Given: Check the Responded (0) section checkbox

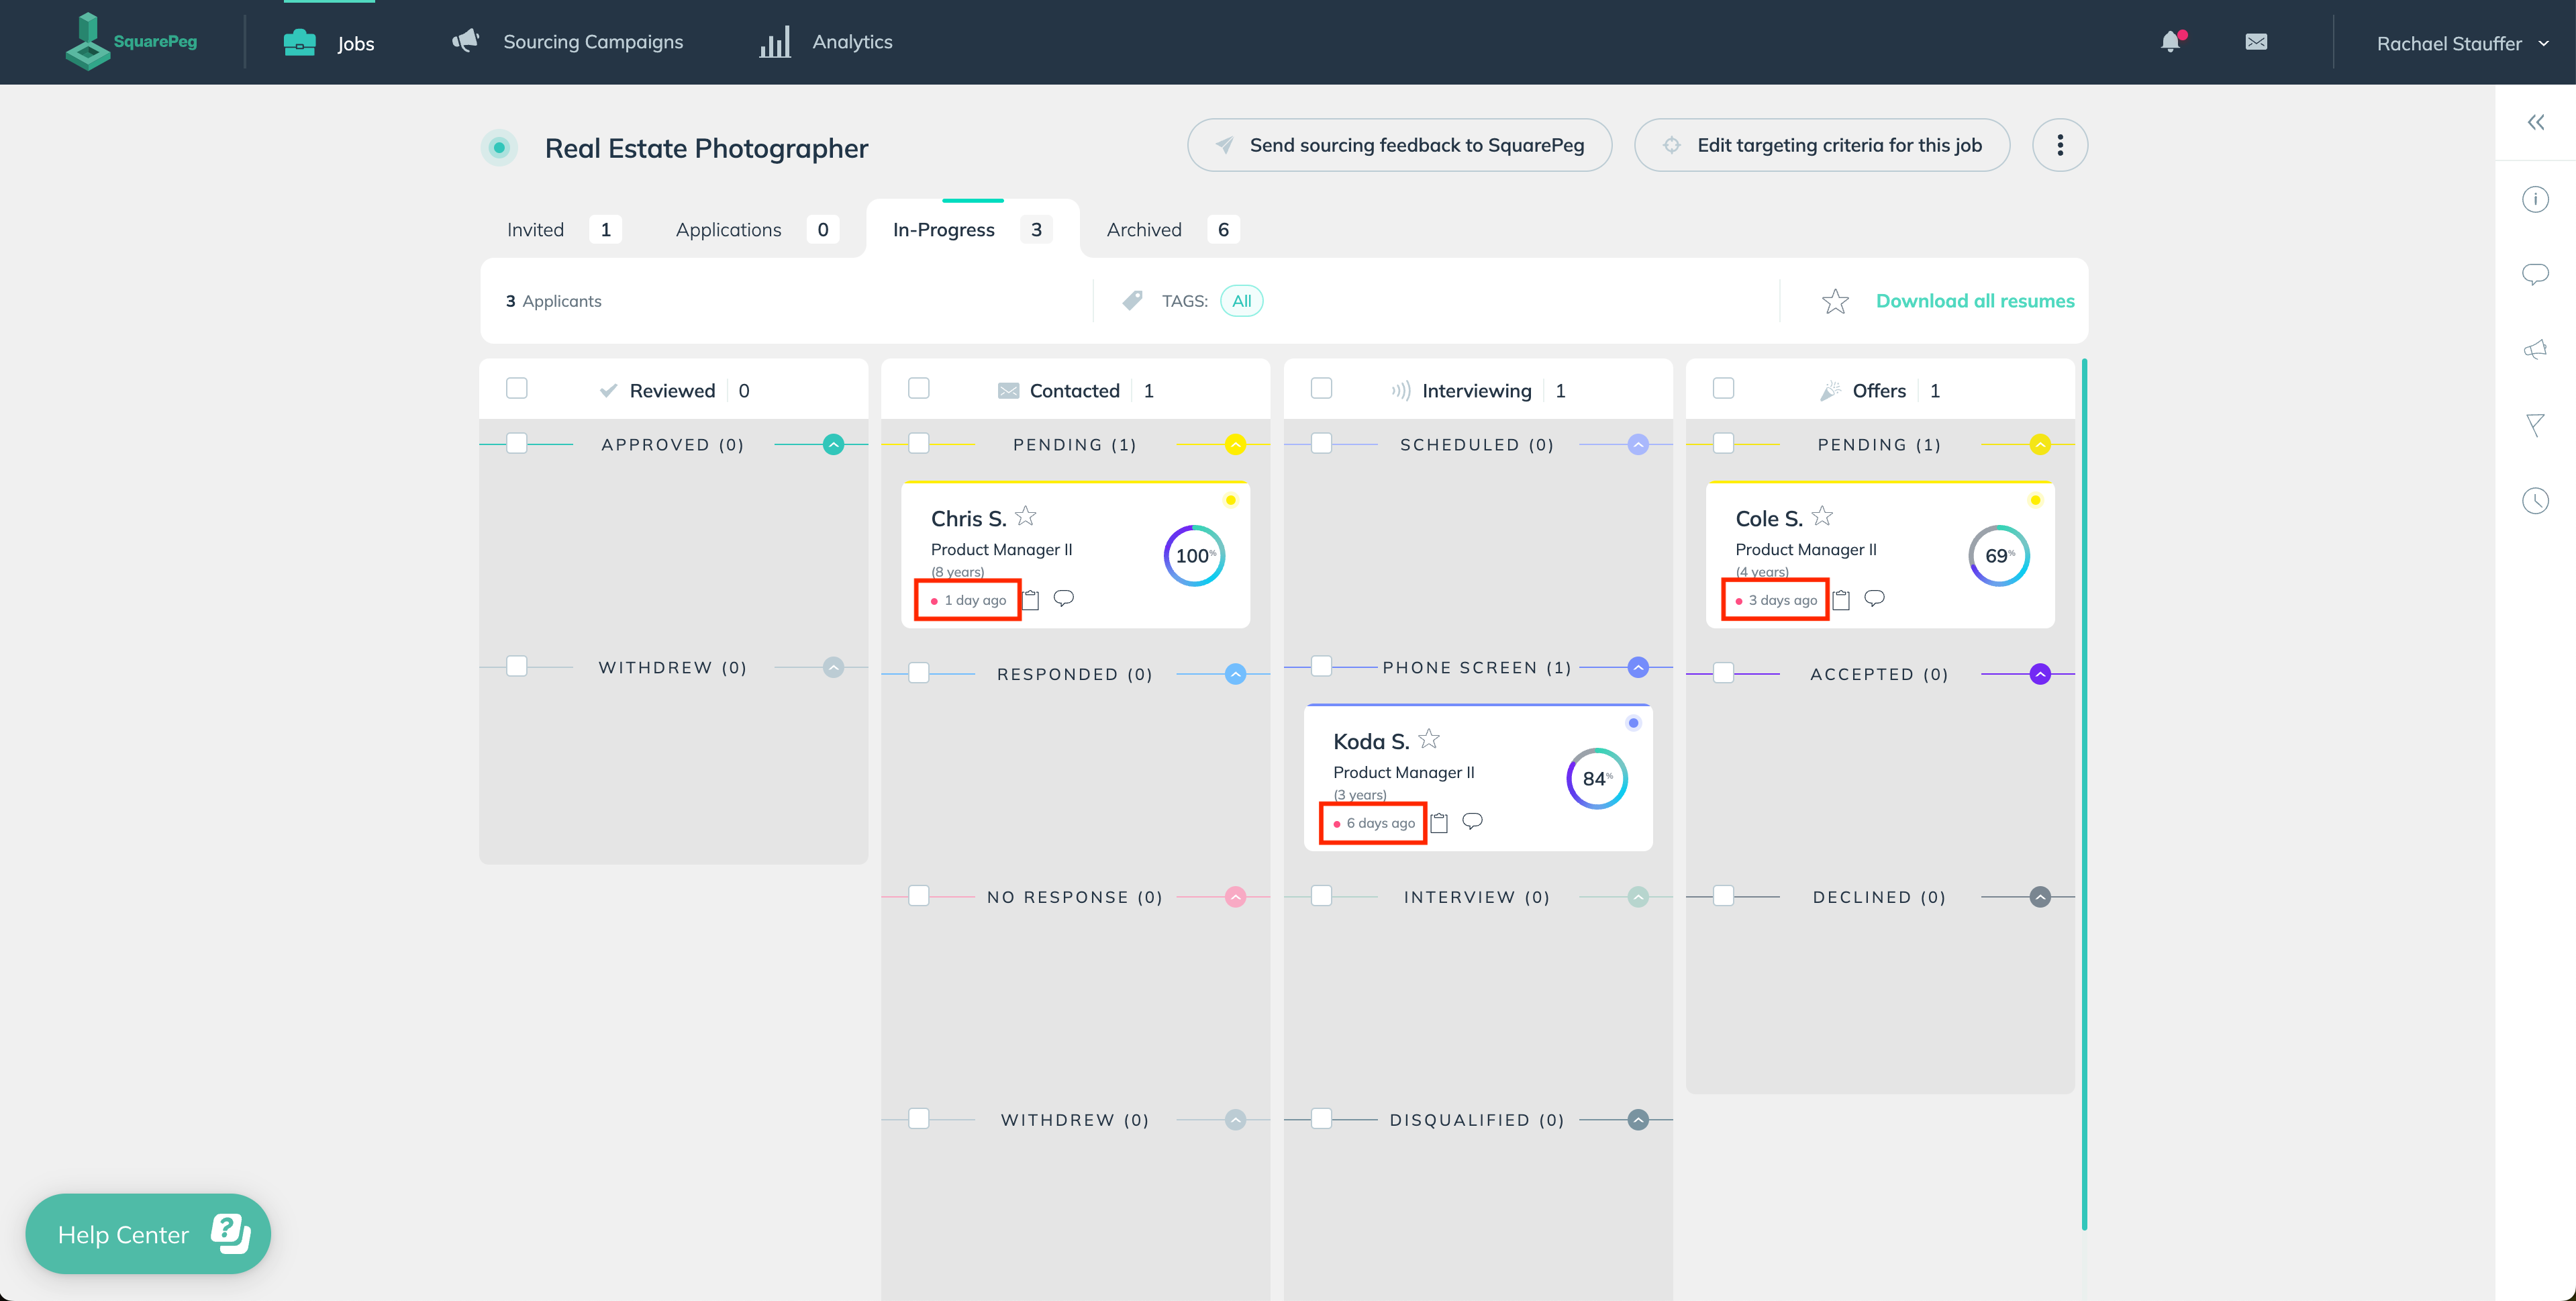Looking at the screenshot, I should [x=919, y=673].
